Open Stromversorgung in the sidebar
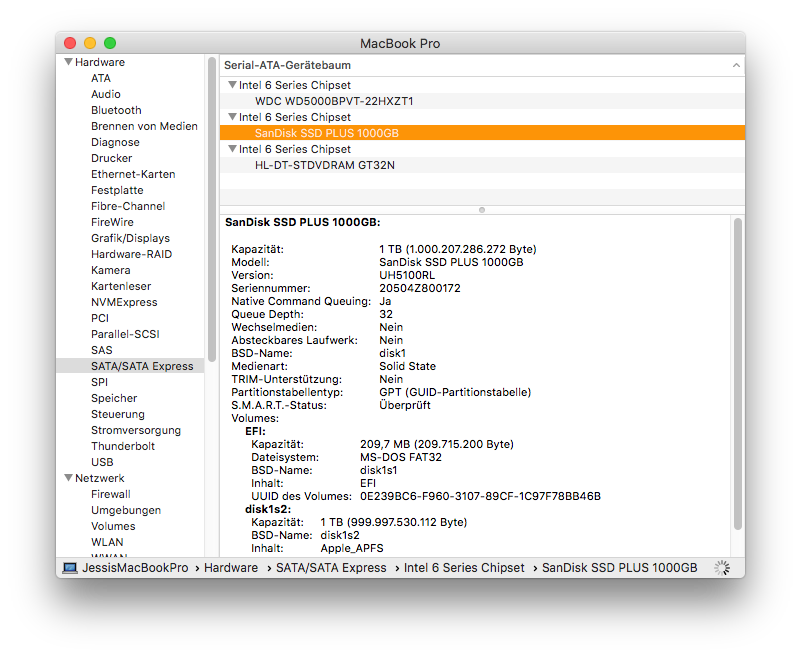The height and width of the screenshot is (658, 801). (136, 430)
